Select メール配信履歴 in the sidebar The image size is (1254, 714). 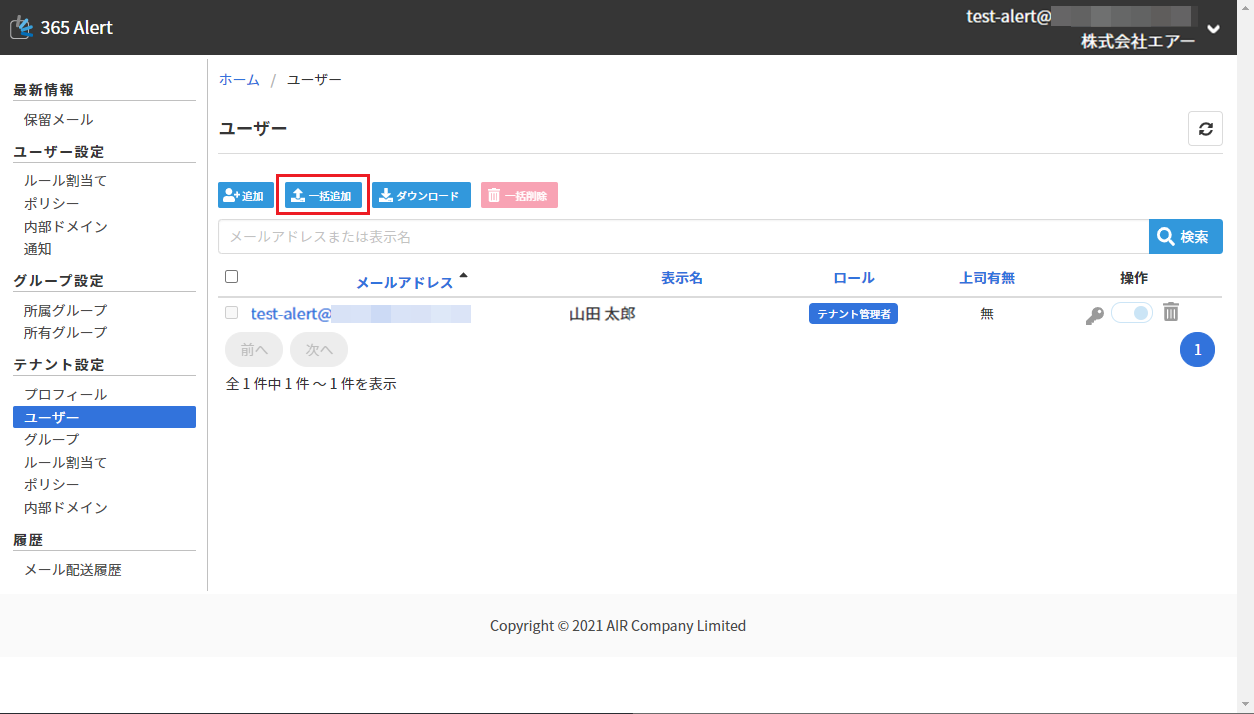(x=72, y=570)
